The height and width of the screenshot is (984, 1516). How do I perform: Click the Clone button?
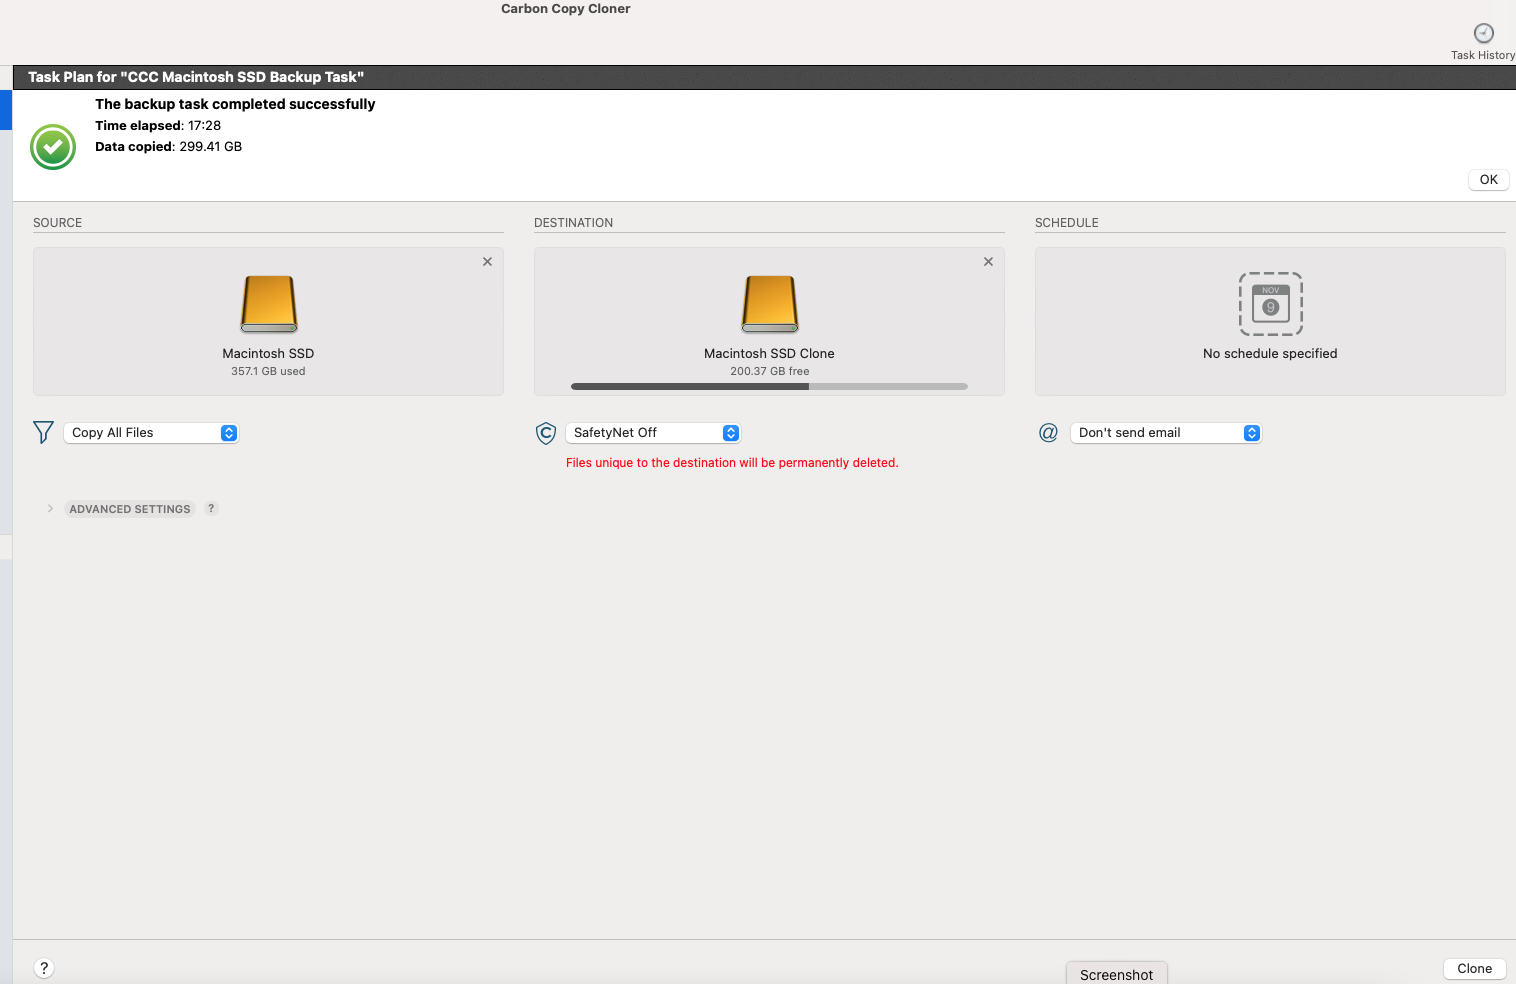point(1475,968)
